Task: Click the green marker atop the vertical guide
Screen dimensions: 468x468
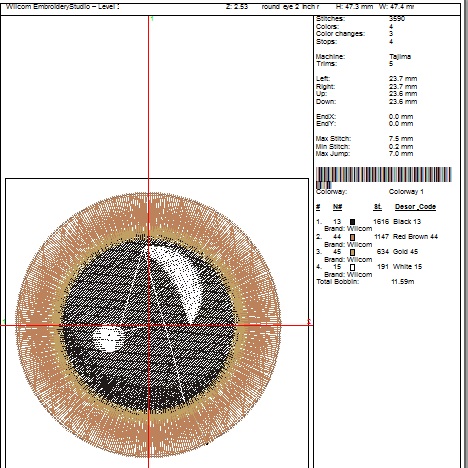Action: [x=152, y=19]
